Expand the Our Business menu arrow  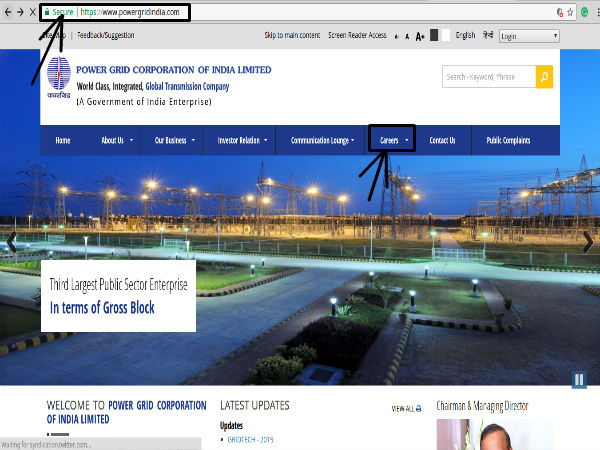click(193, 140)
